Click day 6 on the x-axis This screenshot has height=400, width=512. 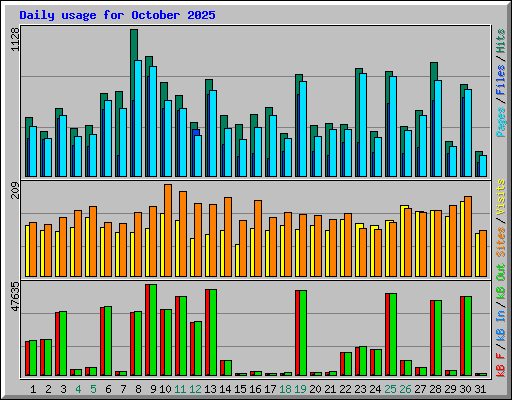(108, 389)
